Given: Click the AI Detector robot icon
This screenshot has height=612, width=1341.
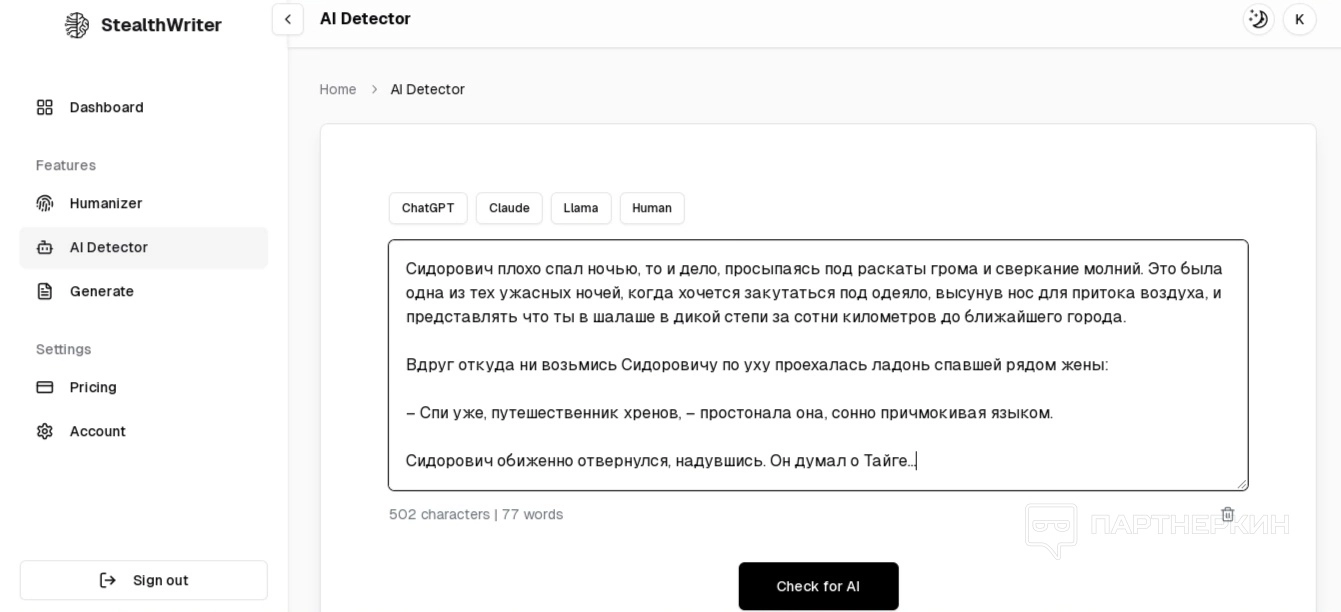Looking at the screenshot, I should pyautogui.click(x=45, y=247).
